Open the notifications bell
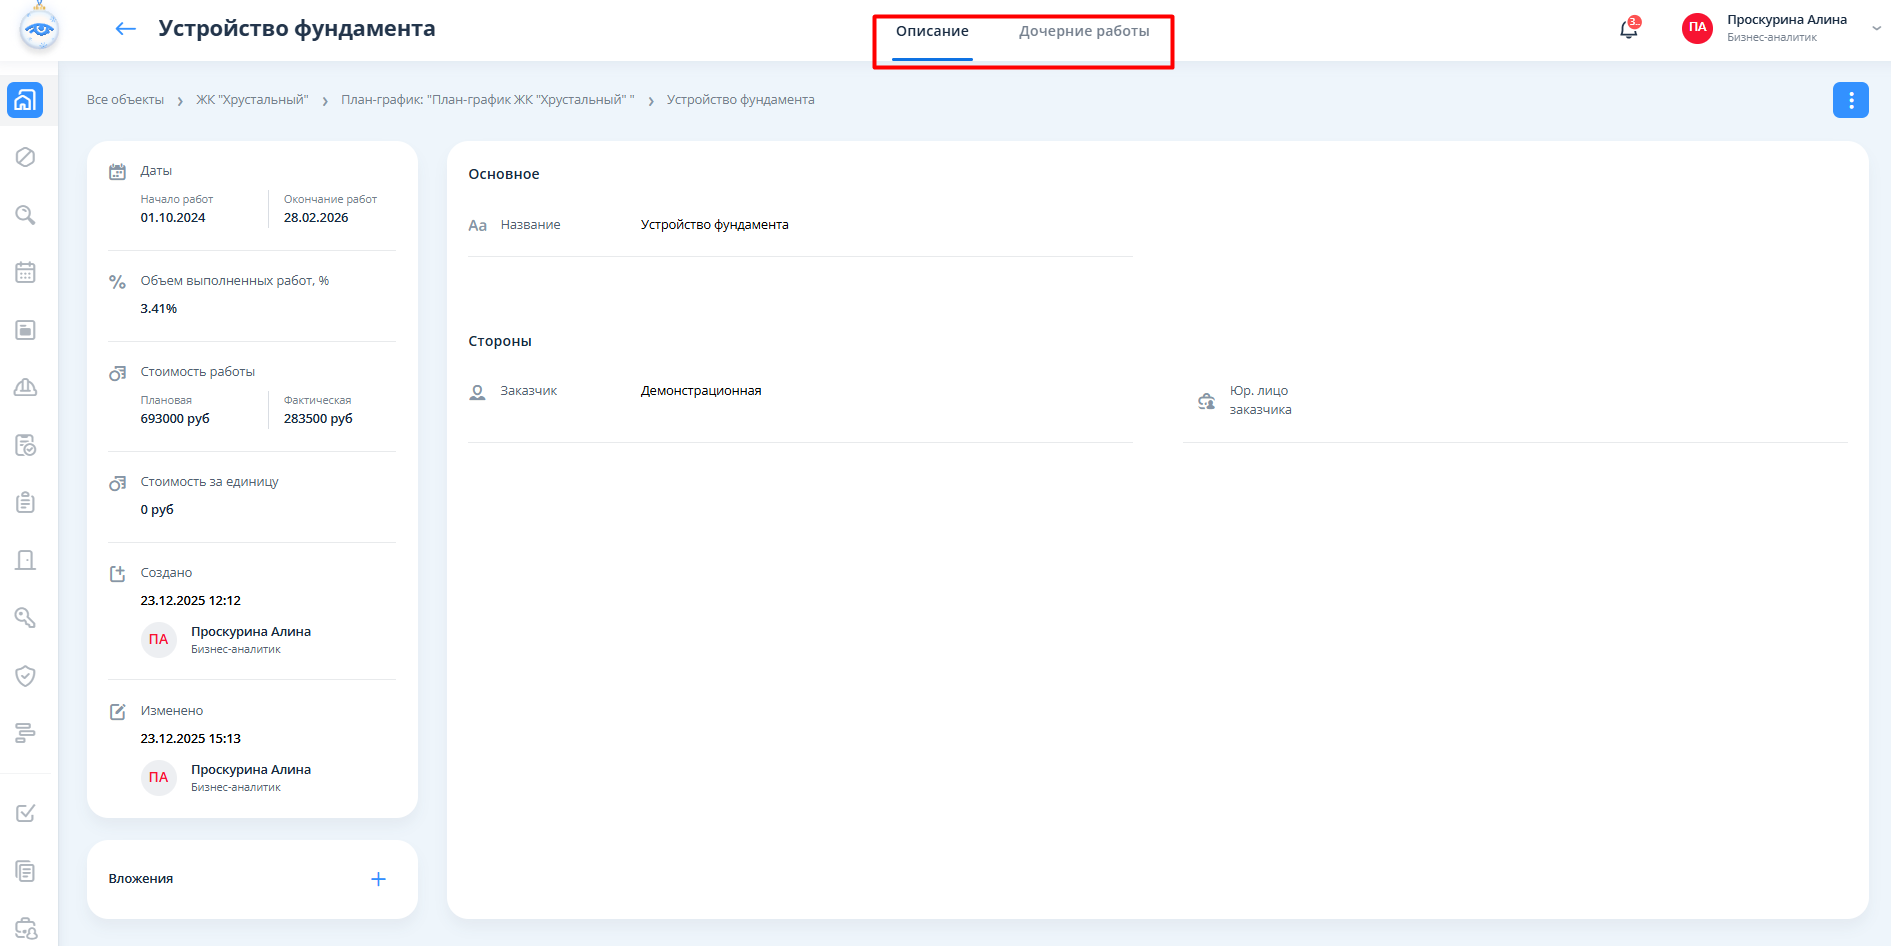 point(1628,29)
